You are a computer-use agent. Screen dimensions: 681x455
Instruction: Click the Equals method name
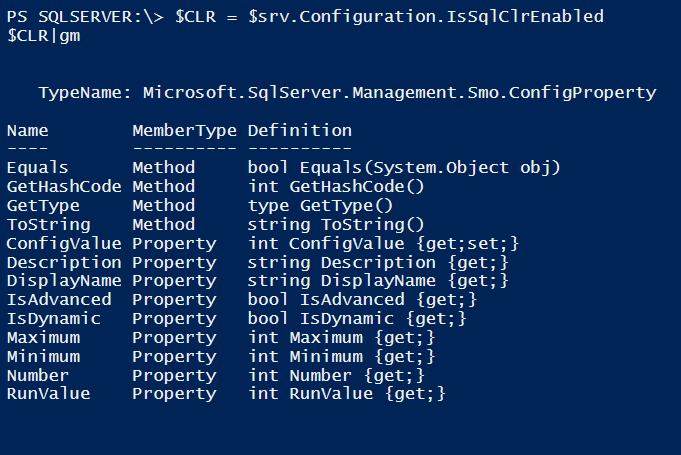[37, 168]
